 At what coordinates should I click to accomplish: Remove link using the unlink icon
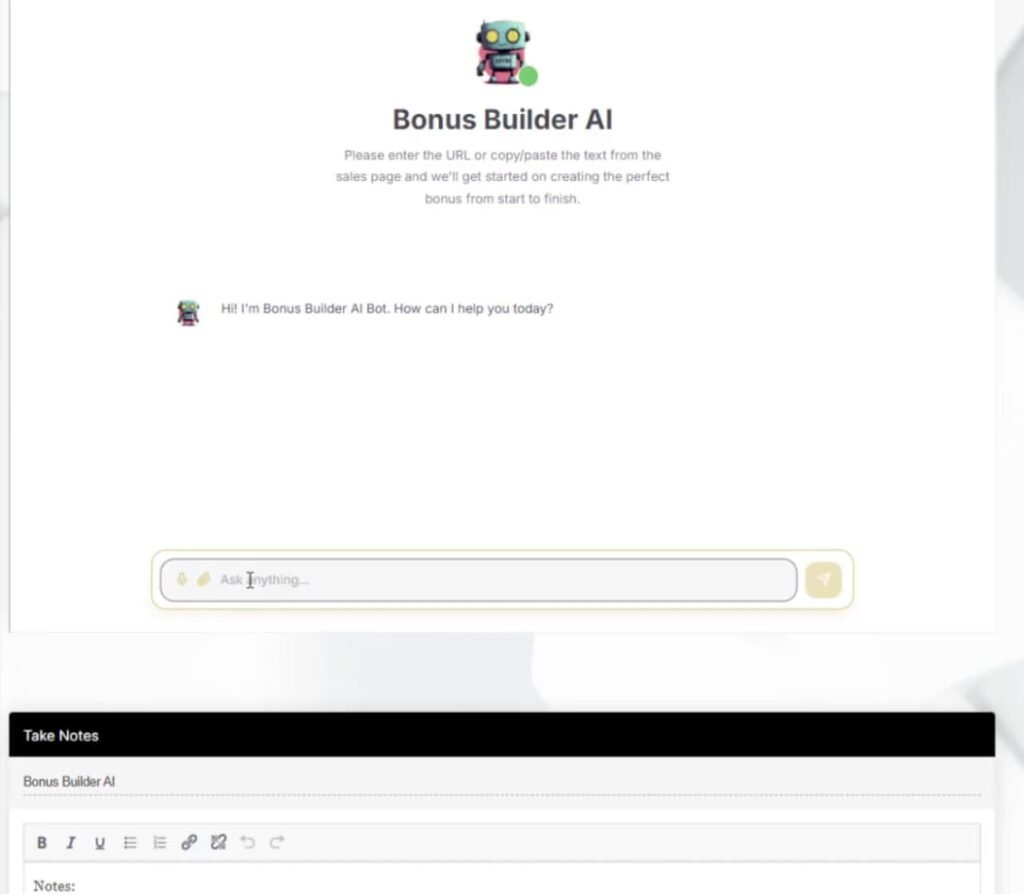pyautogui.click(x=218, y=843)
